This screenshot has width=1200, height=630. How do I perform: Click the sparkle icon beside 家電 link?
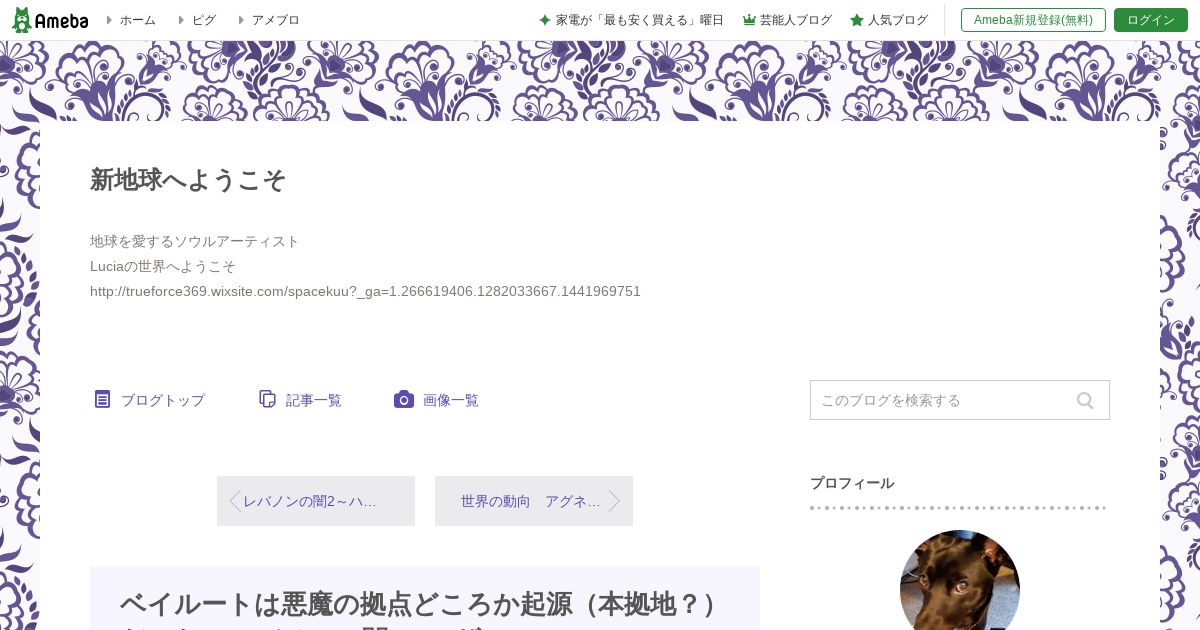coord(545,20)
